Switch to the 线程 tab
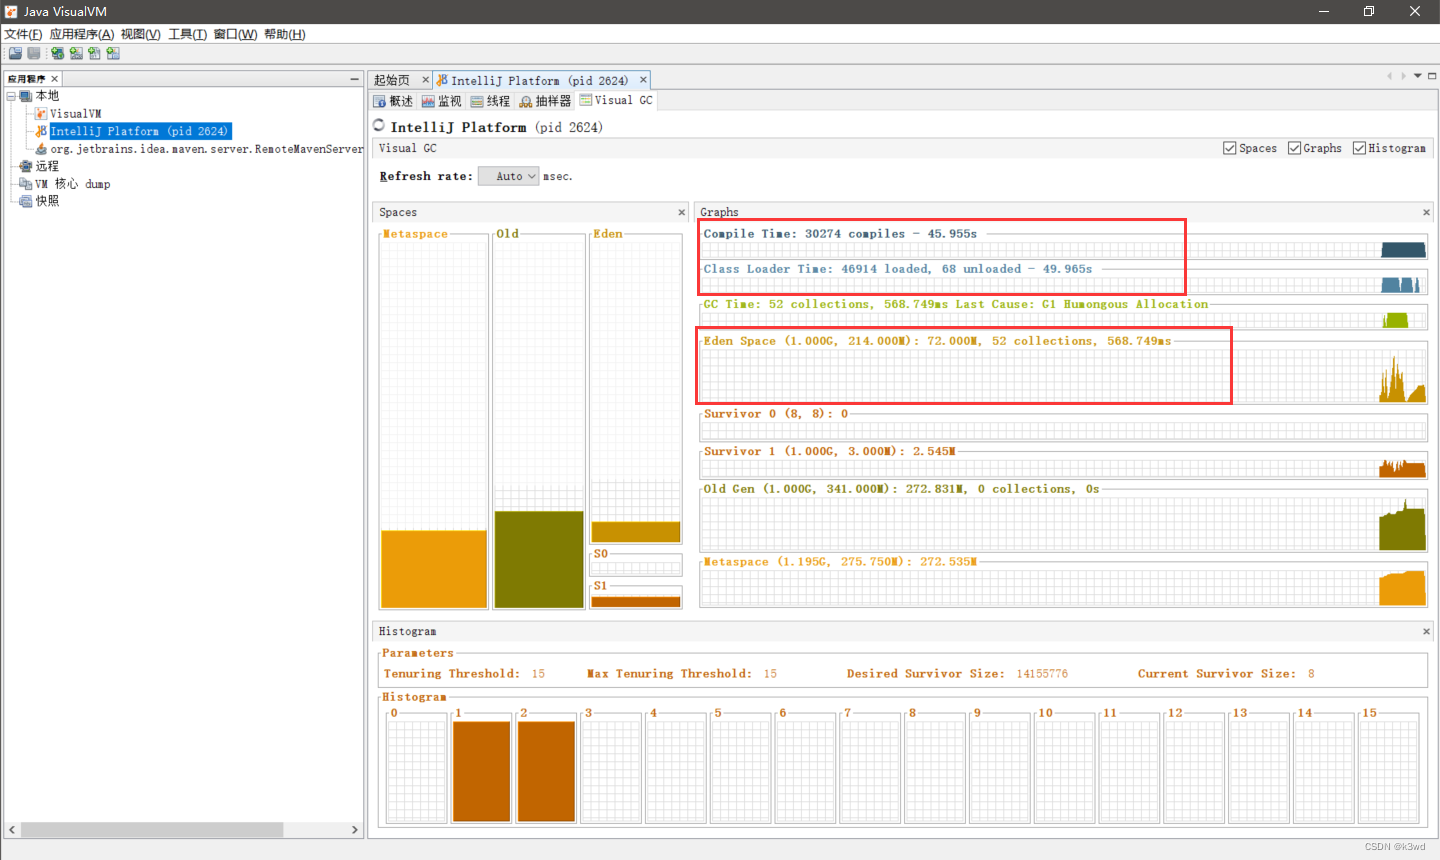The image size is (1440, 860). (x=490, y=101)
